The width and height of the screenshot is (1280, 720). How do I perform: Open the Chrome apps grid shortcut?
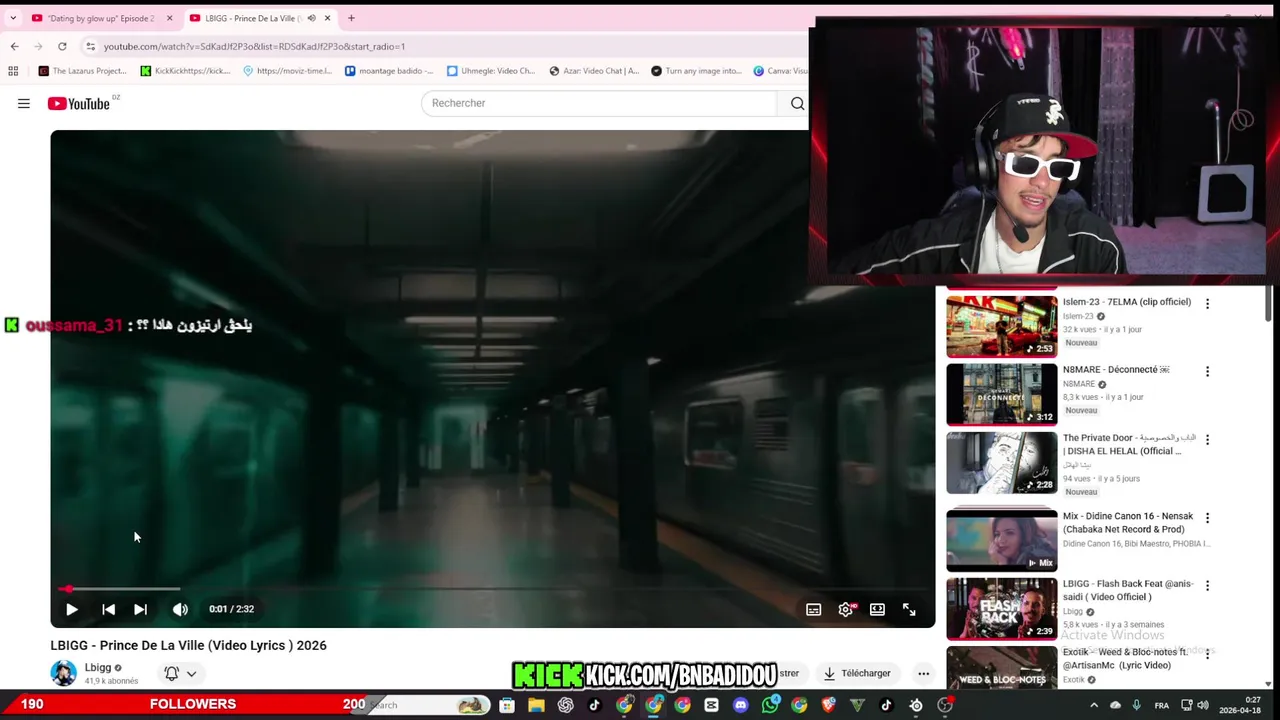coord(13,71)
